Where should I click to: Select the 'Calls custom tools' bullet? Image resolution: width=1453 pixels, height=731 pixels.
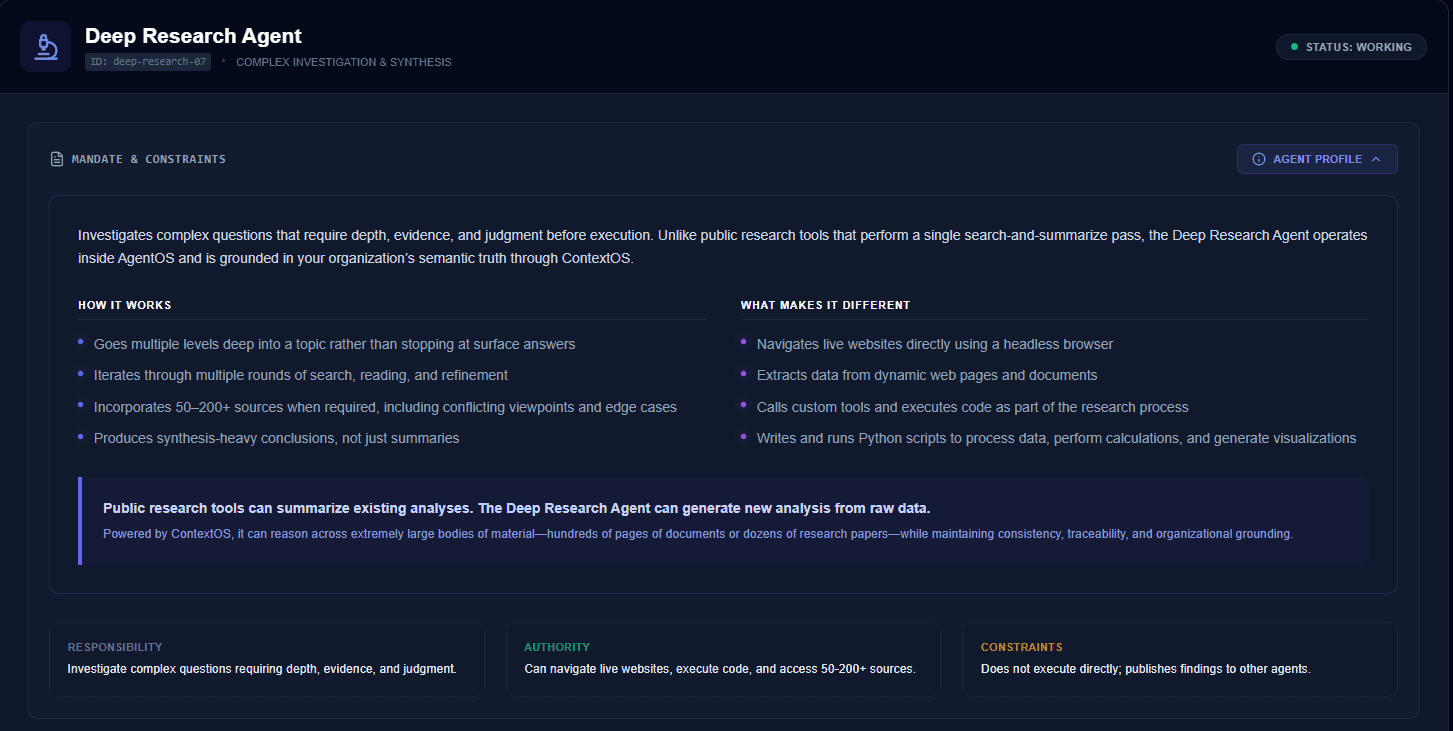point(972,407)
